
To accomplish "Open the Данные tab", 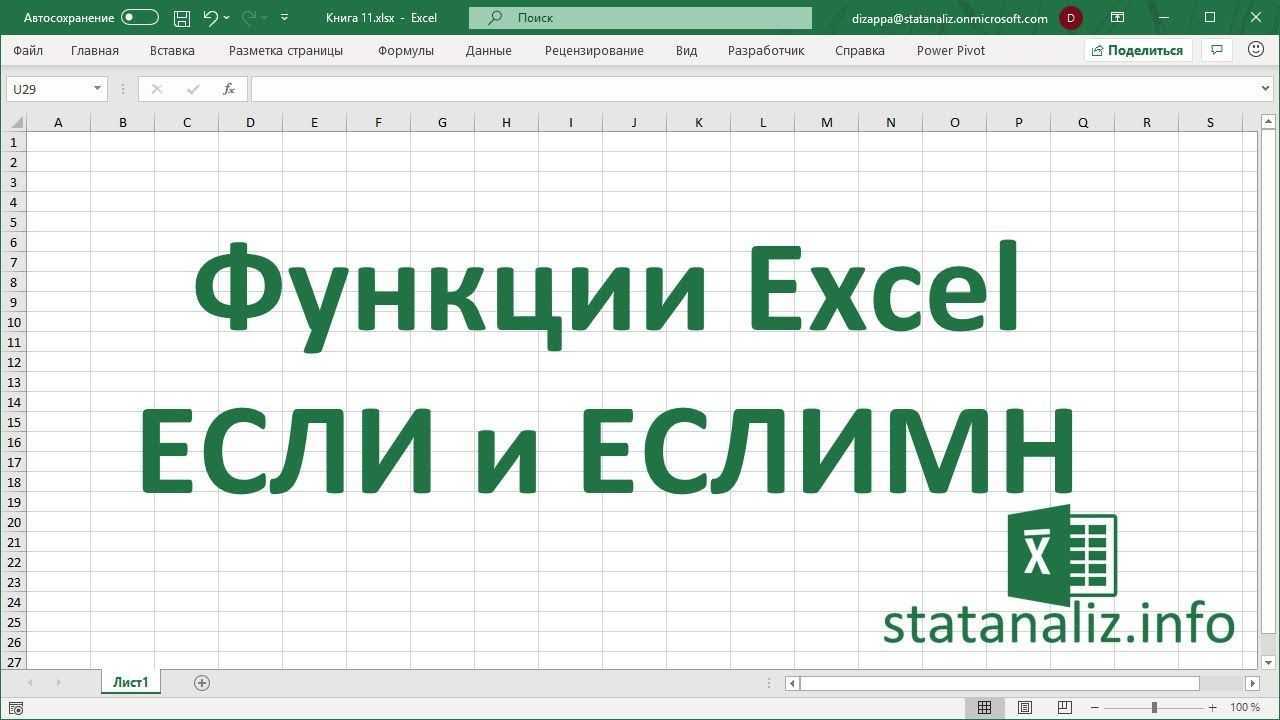I will 488,50.
